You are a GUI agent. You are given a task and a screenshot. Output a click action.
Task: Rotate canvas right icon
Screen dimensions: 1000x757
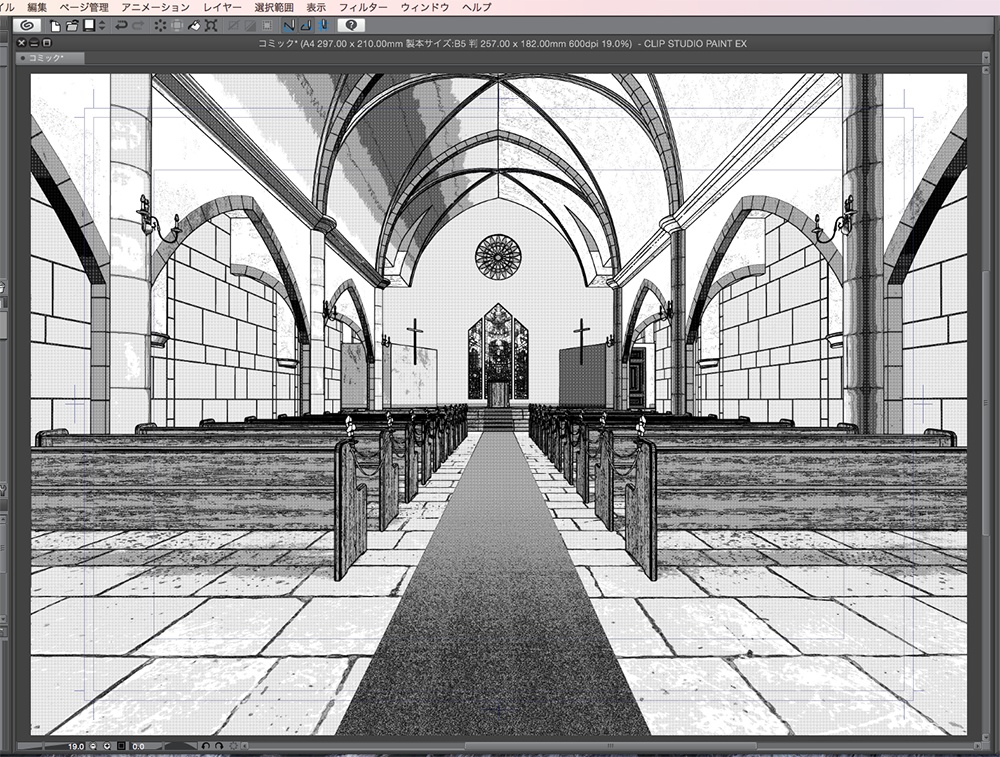(219, 746)
